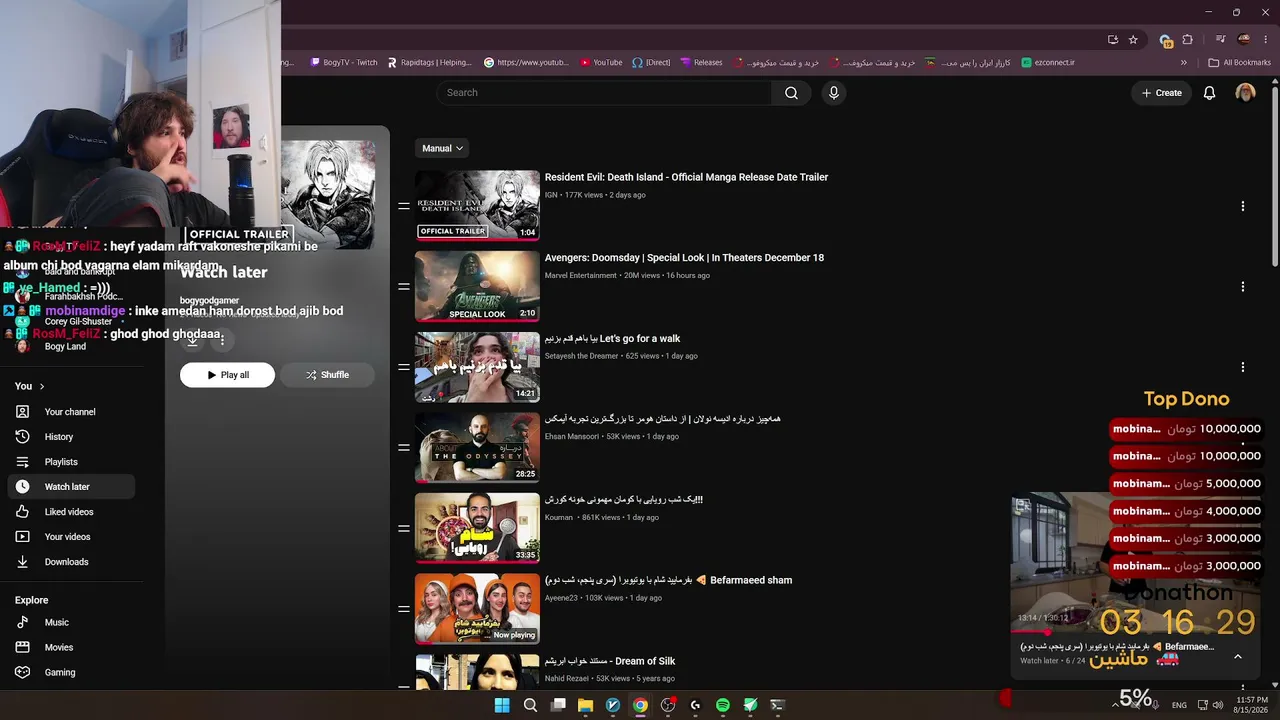Go to Playlists in sidebar
Viewport: 1280px width, 720px height.
pos(70,462)
